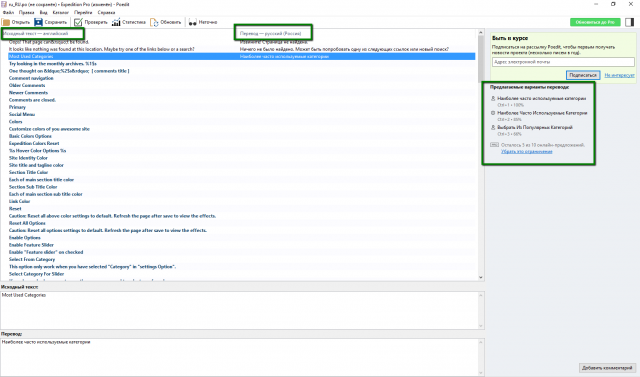Validate translations with Проверить icon
The width and height of the screenshot is (640, 377).
point(78,22)
